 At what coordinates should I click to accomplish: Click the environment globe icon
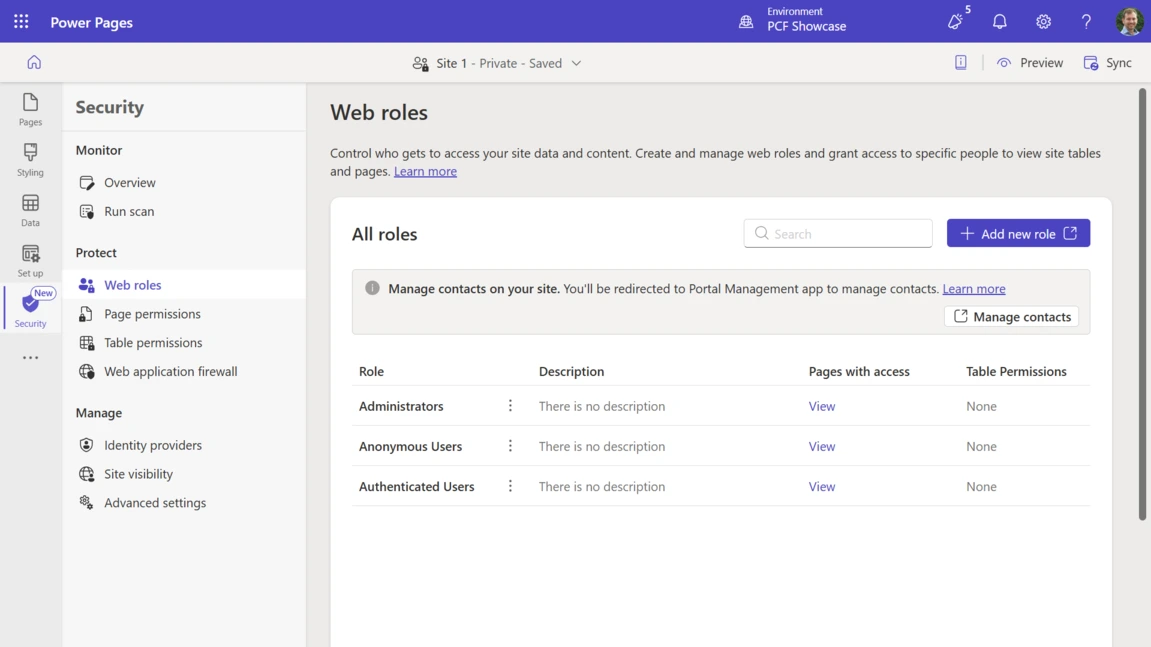coord(746,21)
